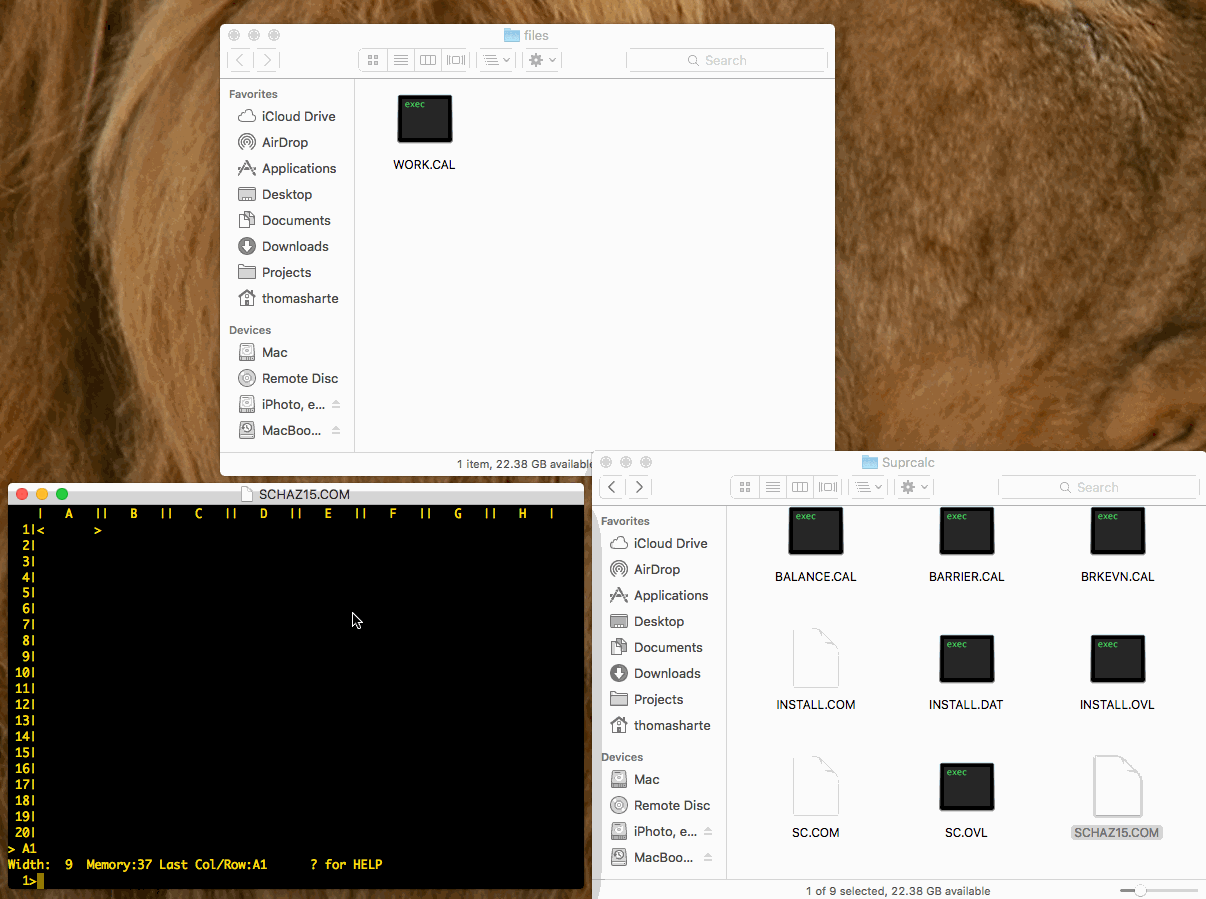This screenshot has height=899, width=1206.
Task: Select INSTALL.DAT file icon
Action: point(967,659)
